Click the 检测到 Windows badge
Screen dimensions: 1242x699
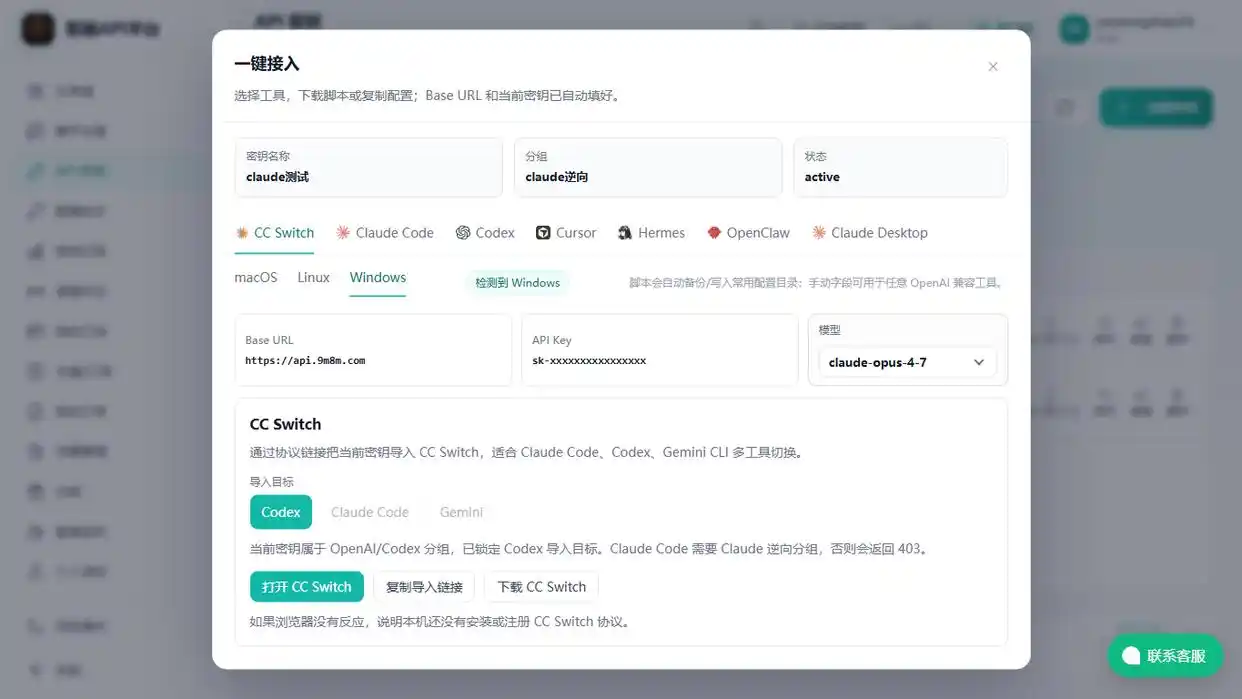tap(517, 283)
